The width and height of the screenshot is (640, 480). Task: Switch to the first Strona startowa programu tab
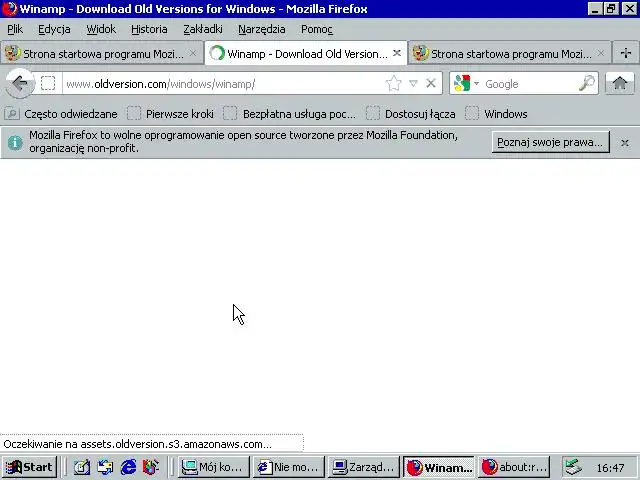(x=102, y=53)
